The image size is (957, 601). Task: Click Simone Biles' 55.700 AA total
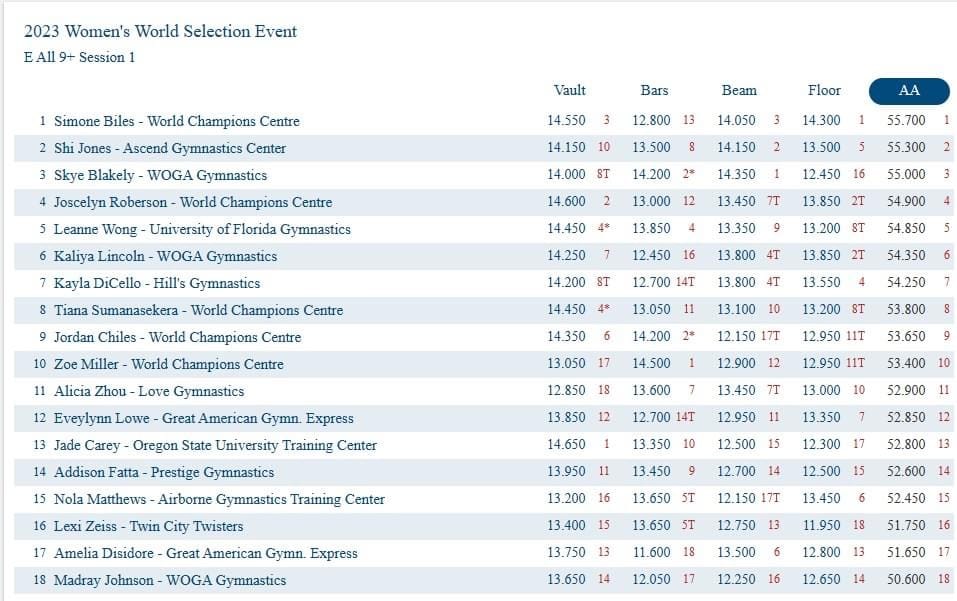click(x=906, y=121)
